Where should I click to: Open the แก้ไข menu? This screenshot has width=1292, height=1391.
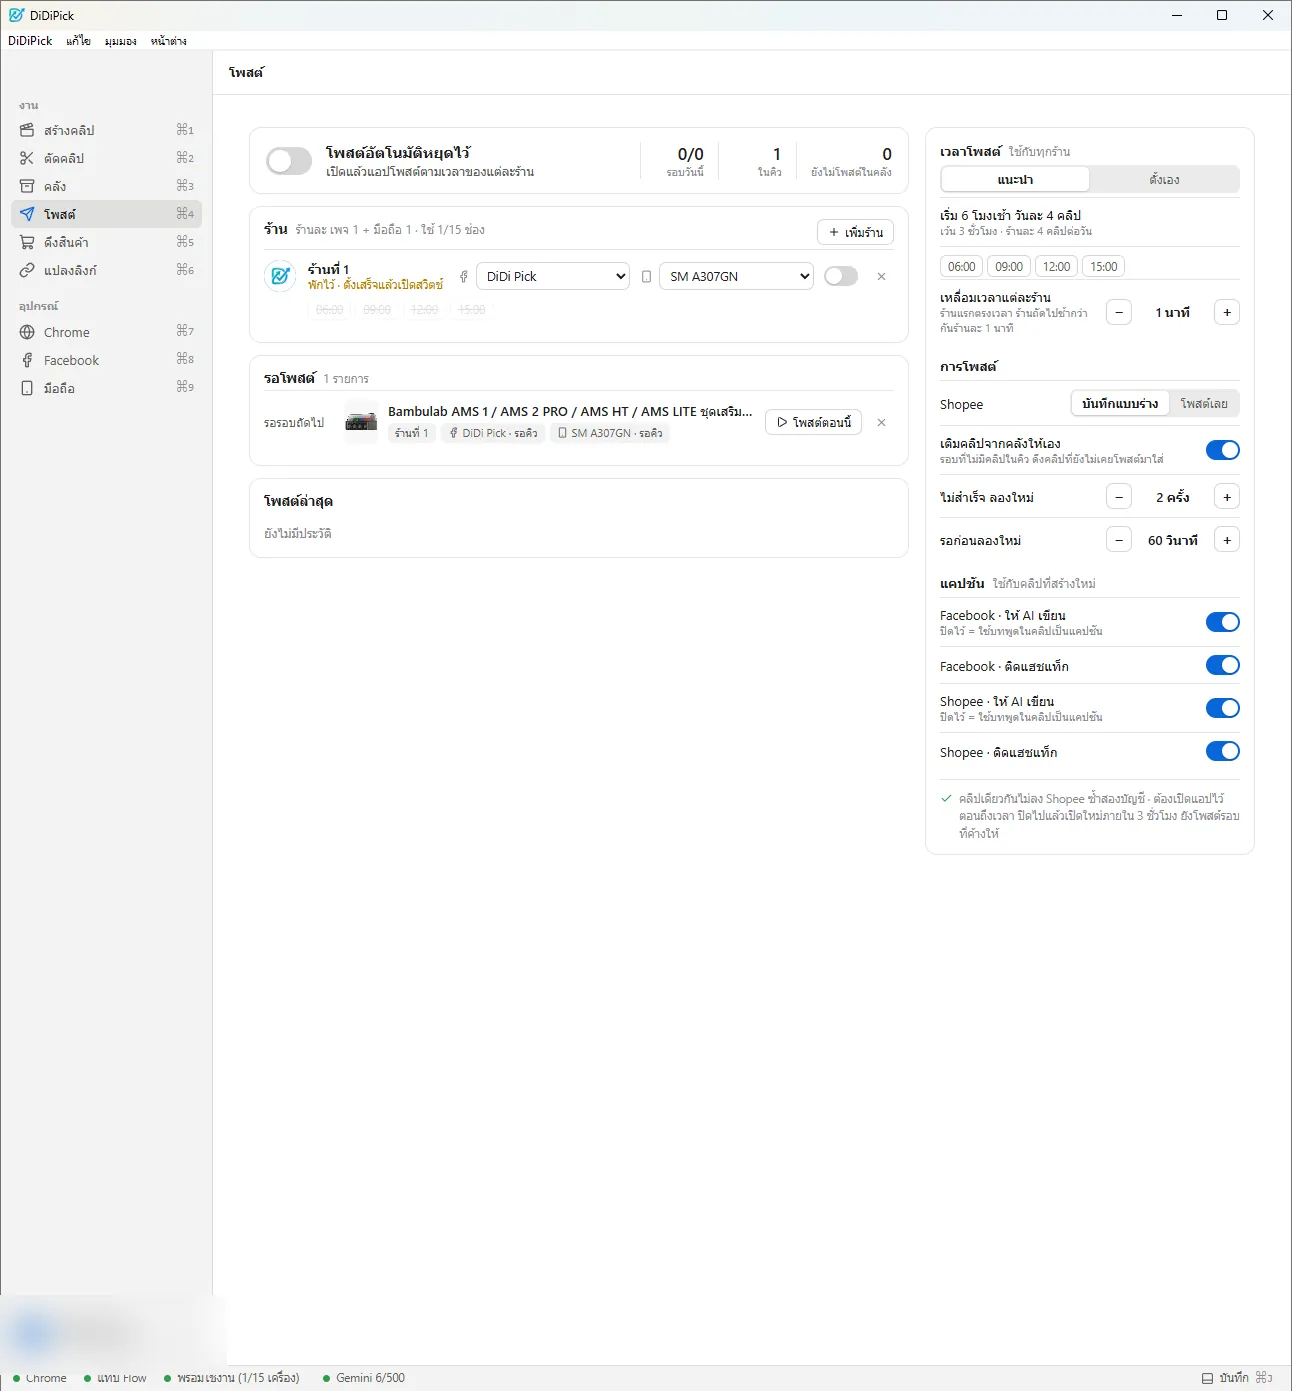click(79, 41)
